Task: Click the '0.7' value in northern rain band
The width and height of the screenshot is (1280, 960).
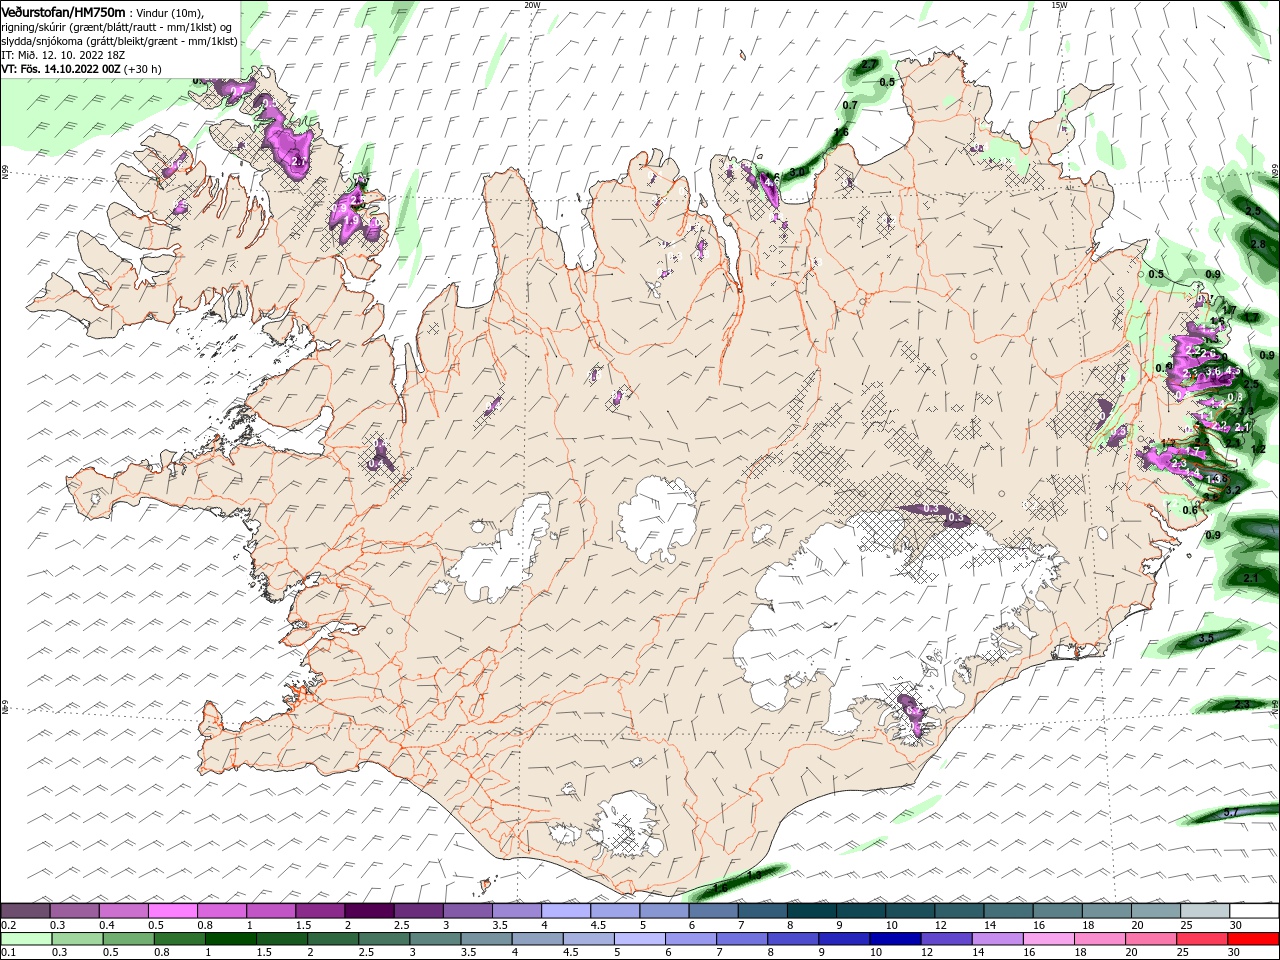Action: (850, 105)
